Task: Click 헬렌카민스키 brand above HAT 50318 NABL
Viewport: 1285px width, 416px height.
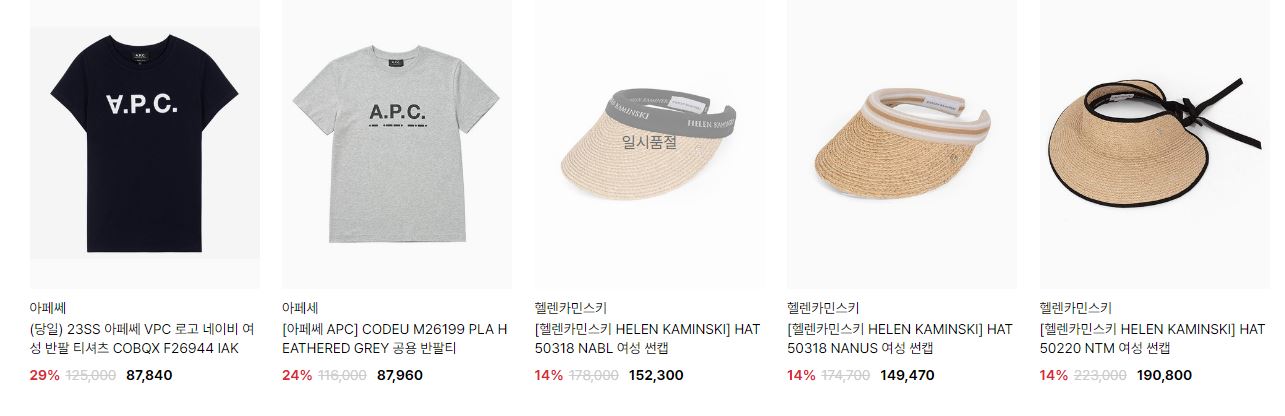Action: [x=571, y=308]
